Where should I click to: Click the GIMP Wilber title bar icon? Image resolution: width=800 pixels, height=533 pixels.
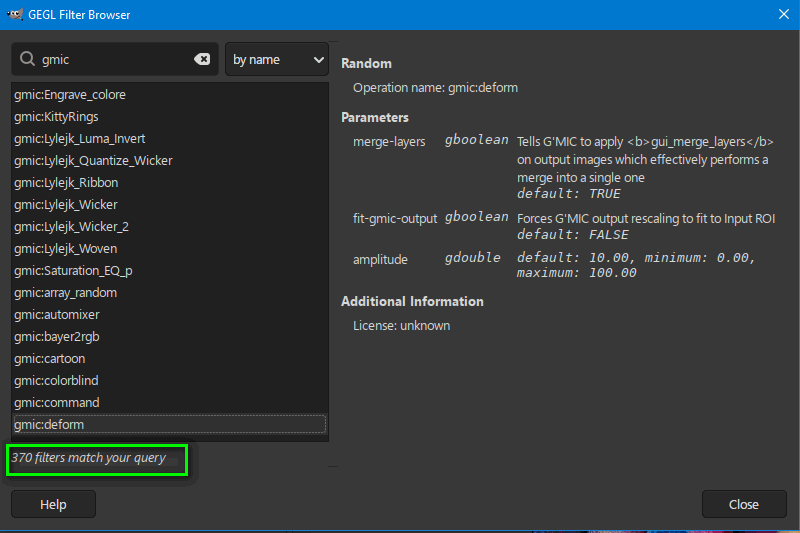tap(15, 14)
